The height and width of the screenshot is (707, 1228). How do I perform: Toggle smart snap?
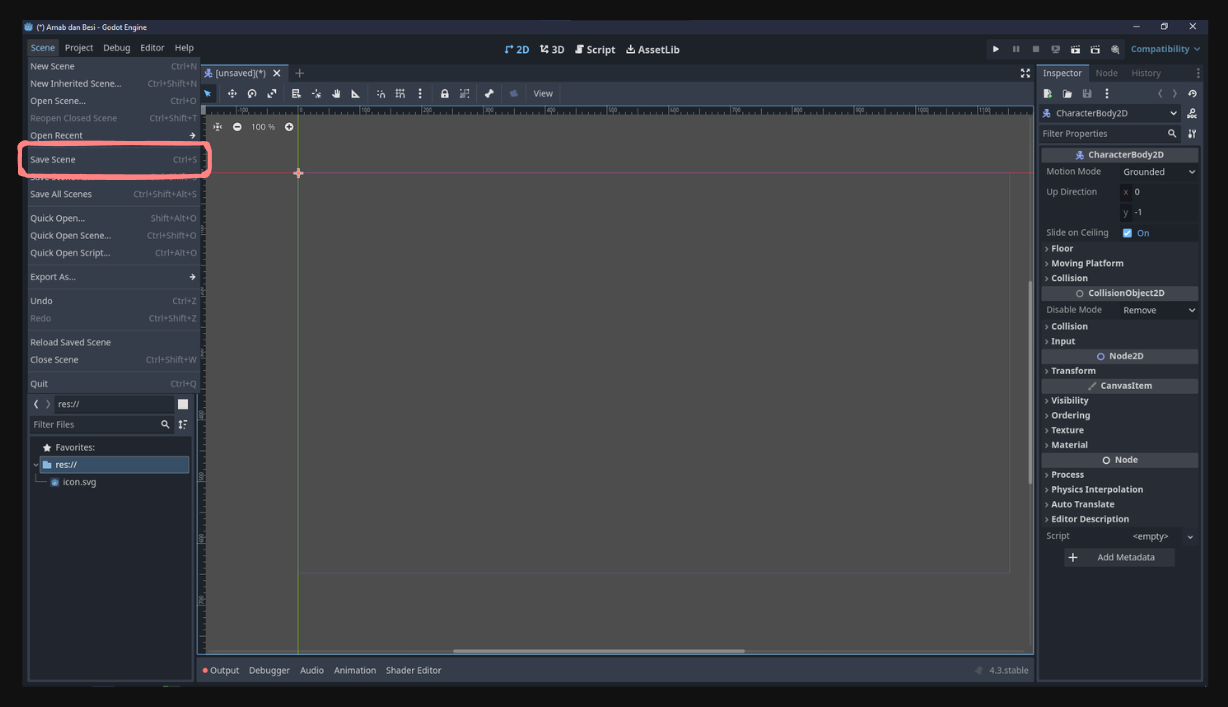coord(381,93)
